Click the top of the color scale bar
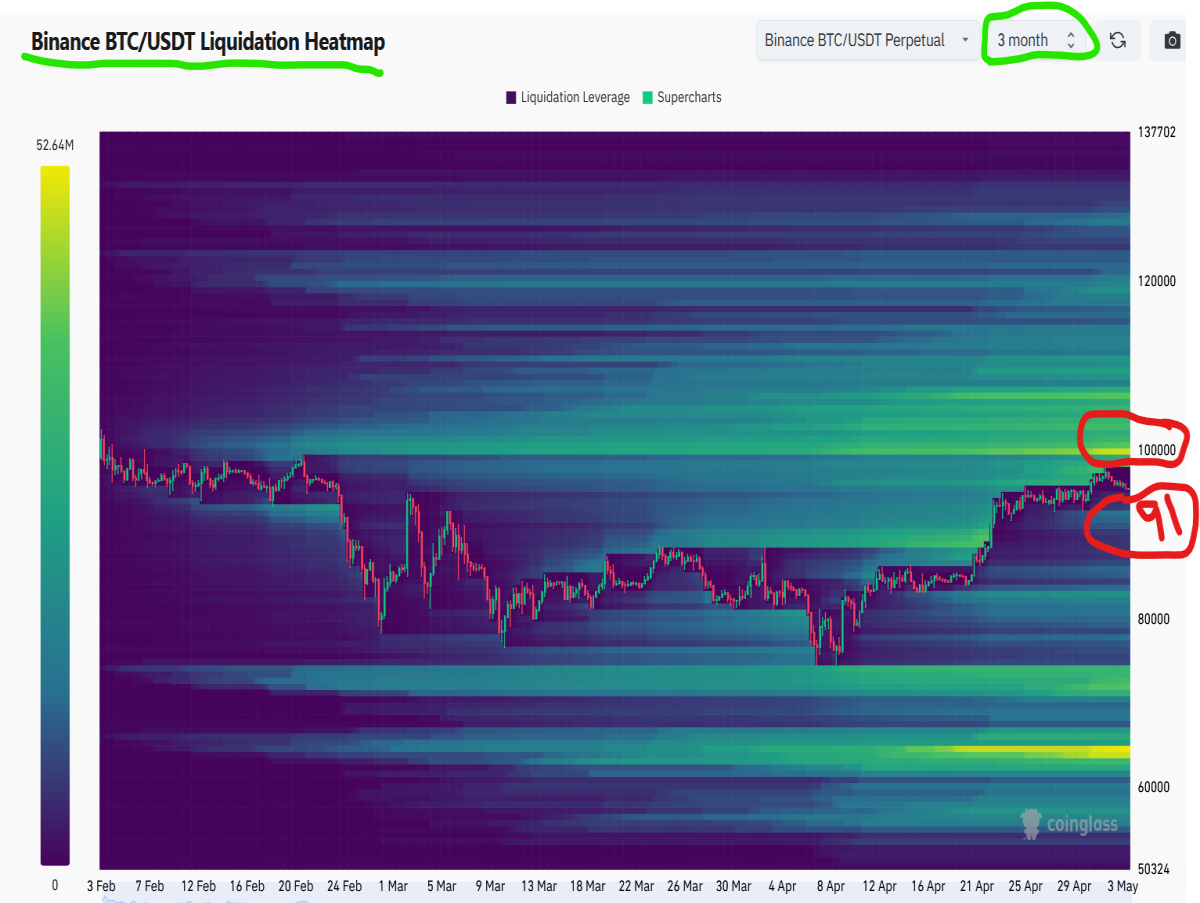The image size is (1200, 903). 55,172
